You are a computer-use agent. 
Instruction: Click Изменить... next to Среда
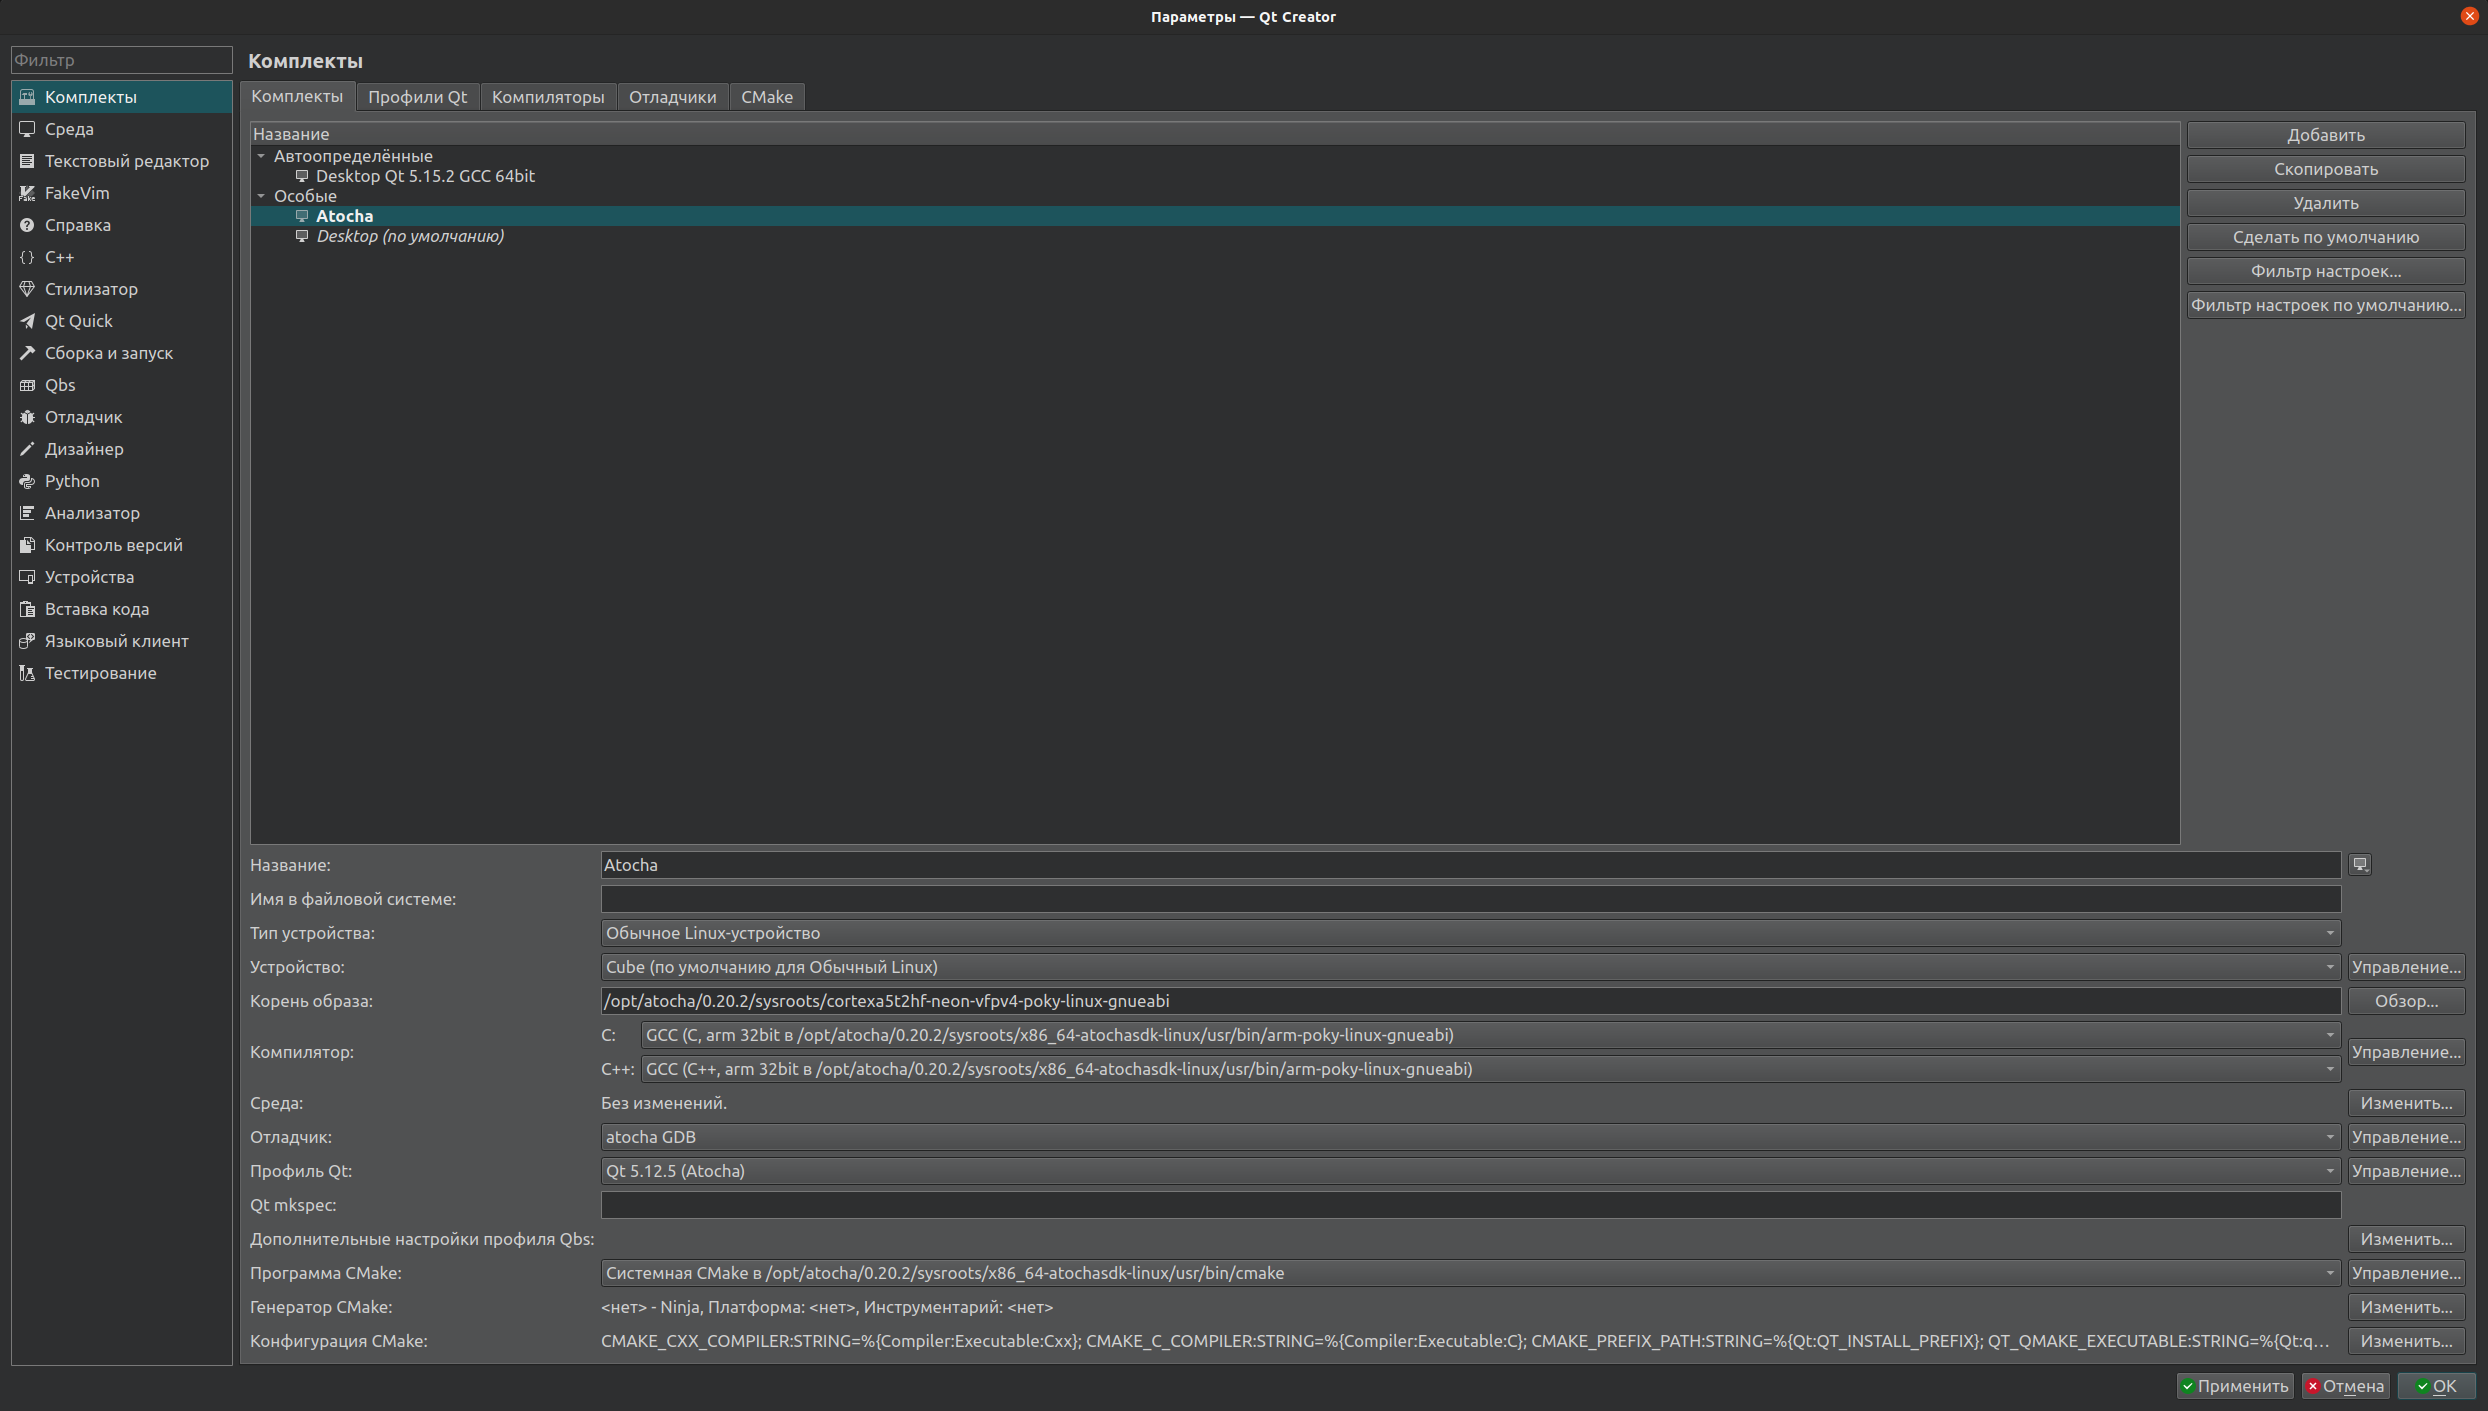coord(2406,1103)
